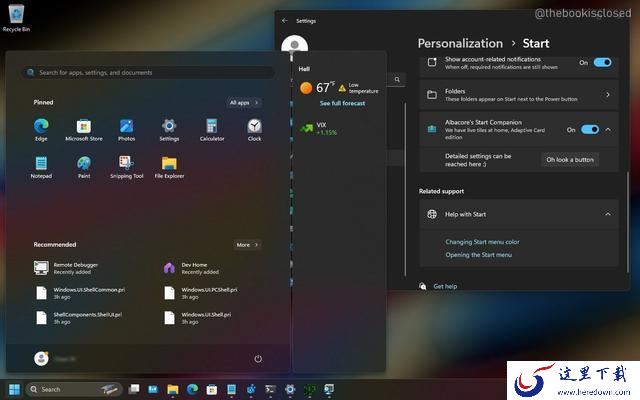The width and height of the screenshot is (640, 400).
Task: Toggle account-related notifications switch
Action: pyautogui.click(x=602, y=62)
